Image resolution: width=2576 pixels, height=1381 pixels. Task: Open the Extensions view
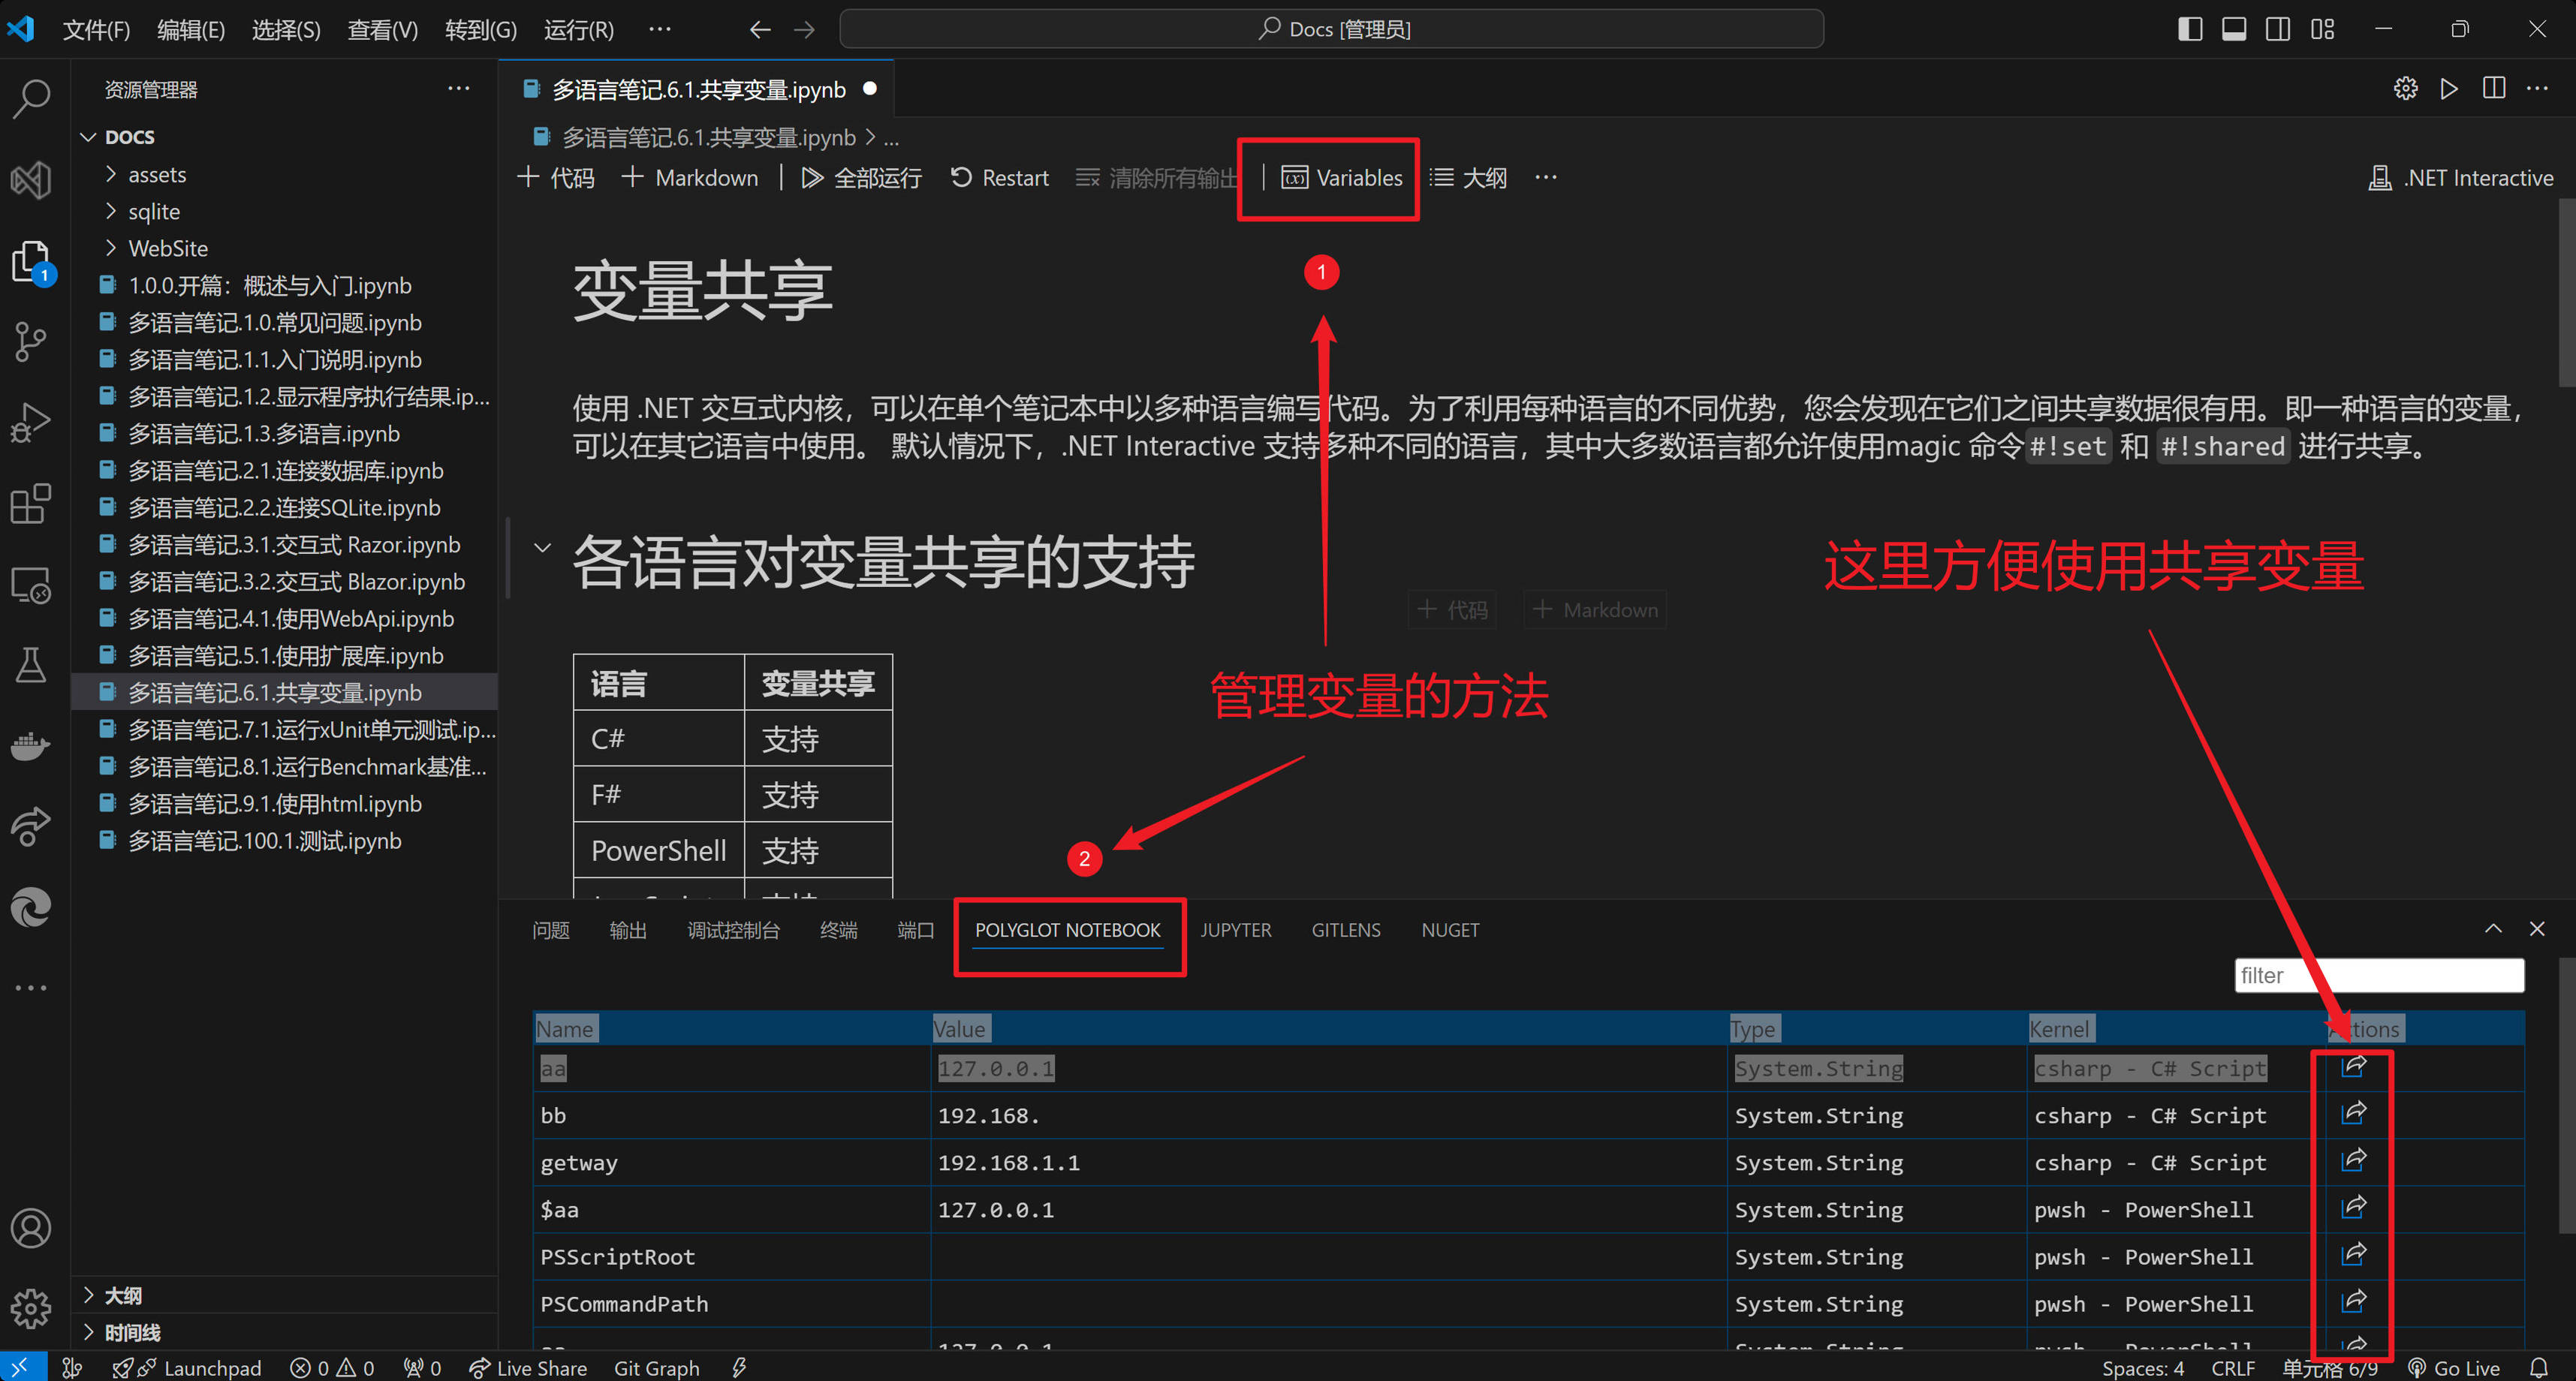tap(31, 504)
